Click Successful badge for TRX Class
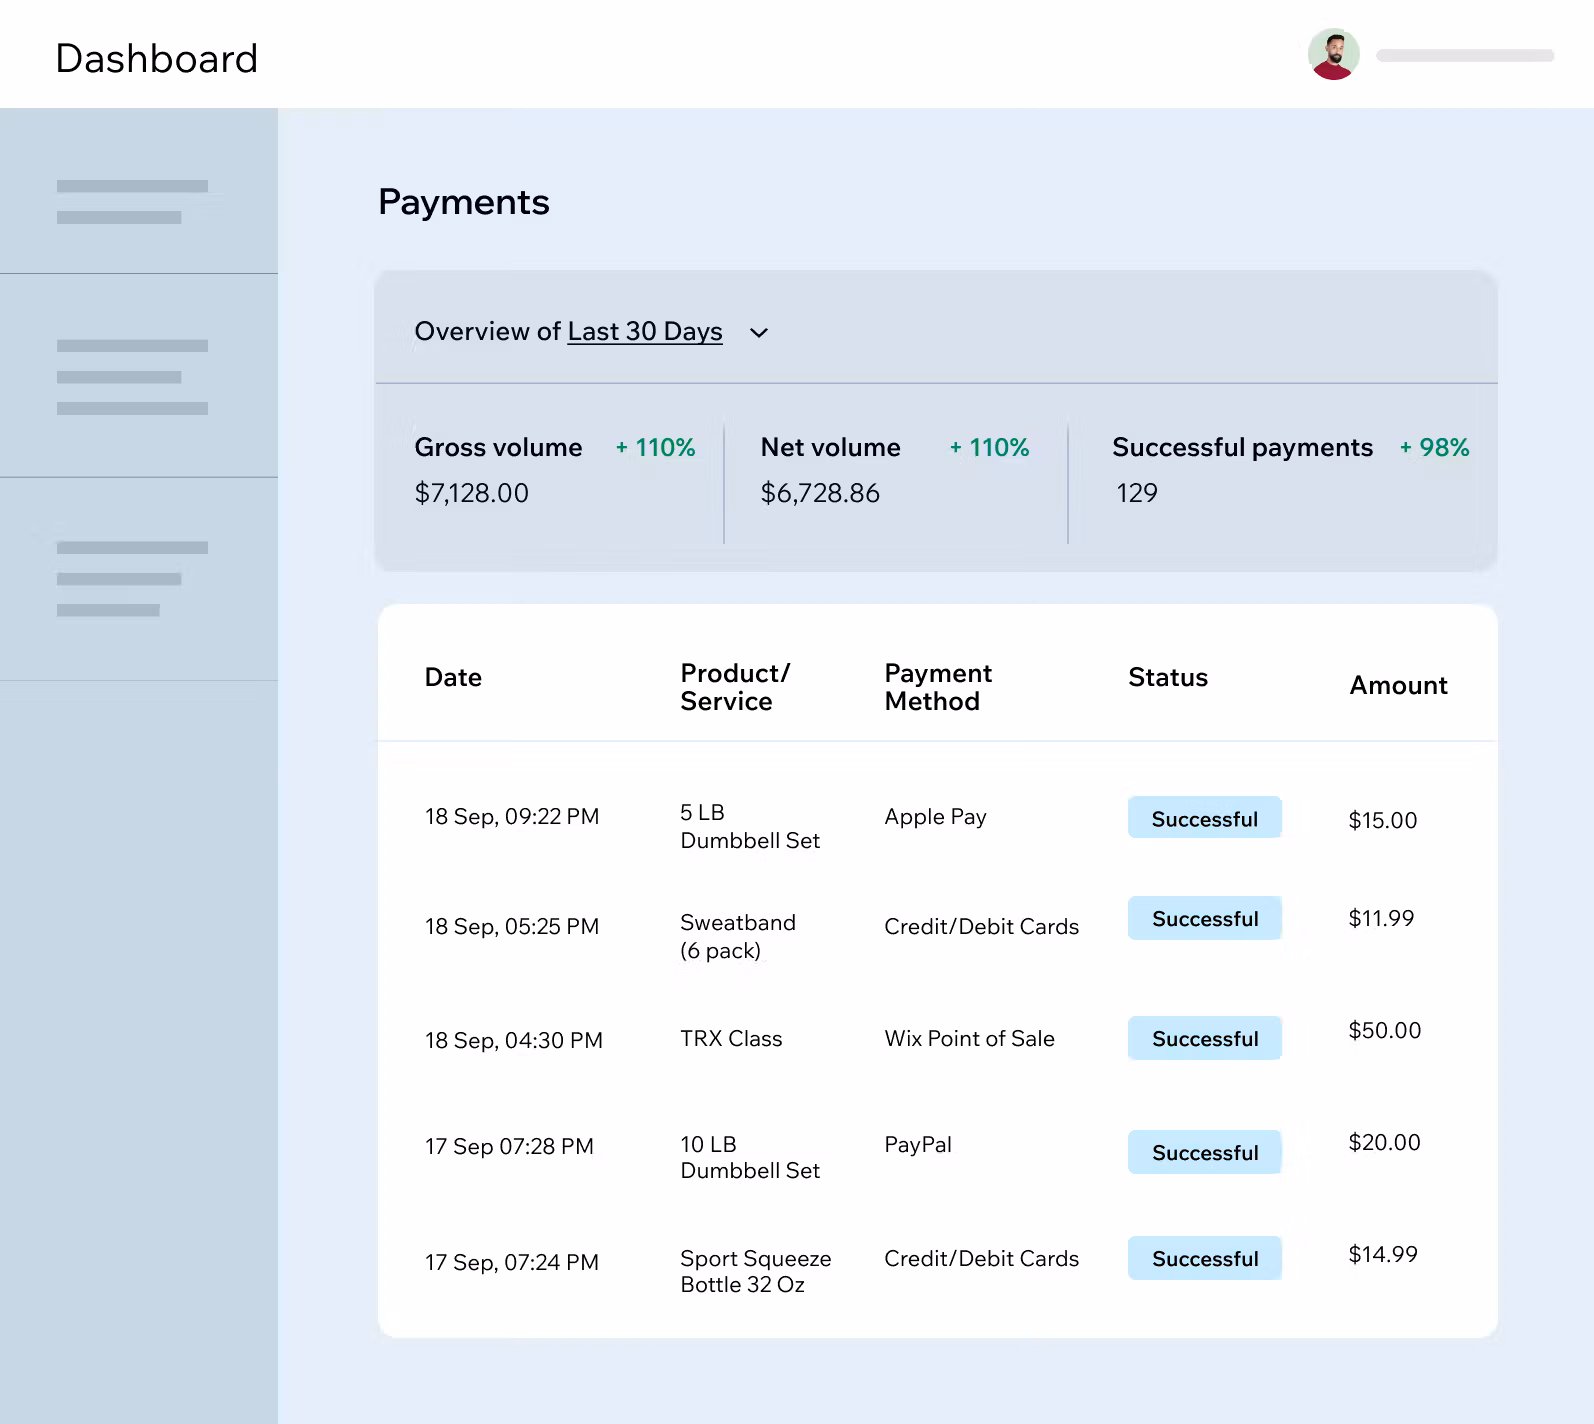This screenshot has width=1594, height=1424. [x=1204, y=1038]
